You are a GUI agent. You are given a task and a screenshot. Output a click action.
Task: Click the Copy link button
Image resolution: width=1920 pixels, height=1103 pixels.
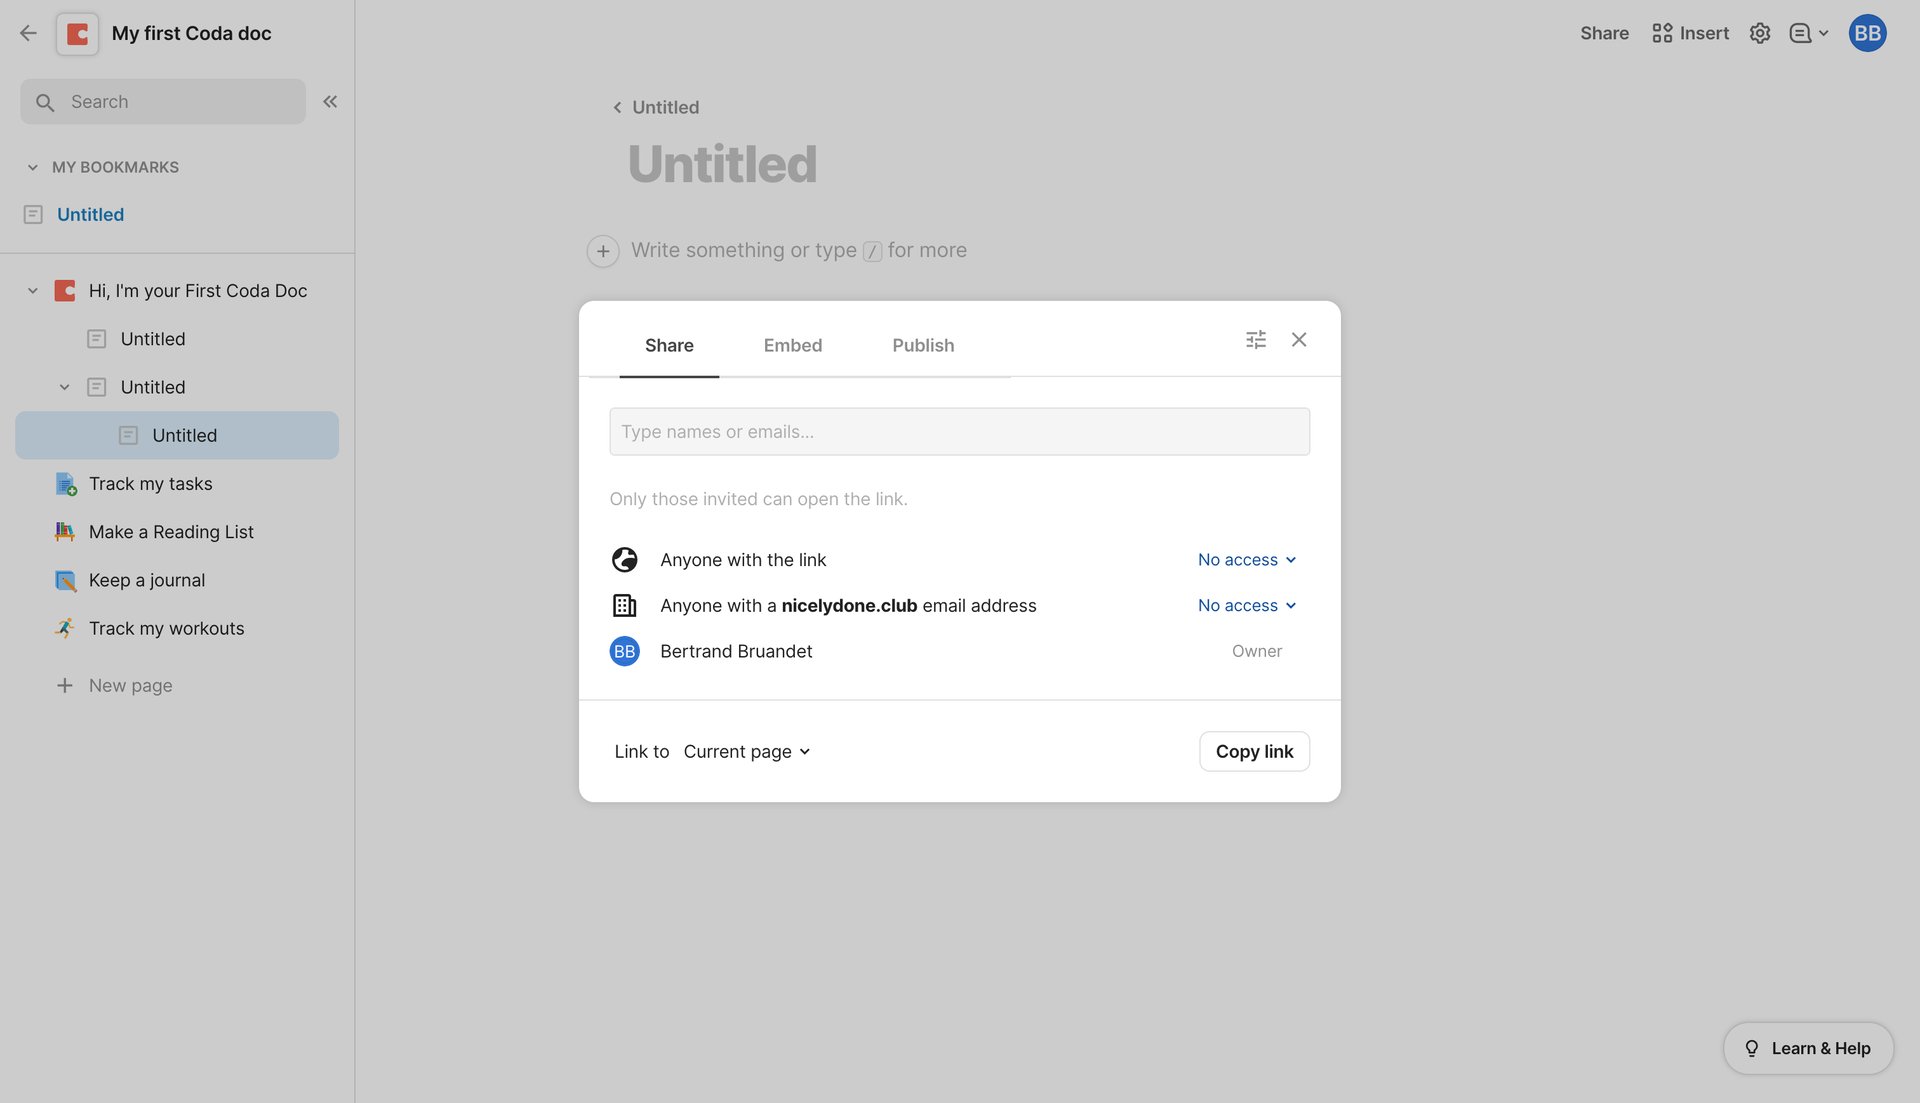1253,751
